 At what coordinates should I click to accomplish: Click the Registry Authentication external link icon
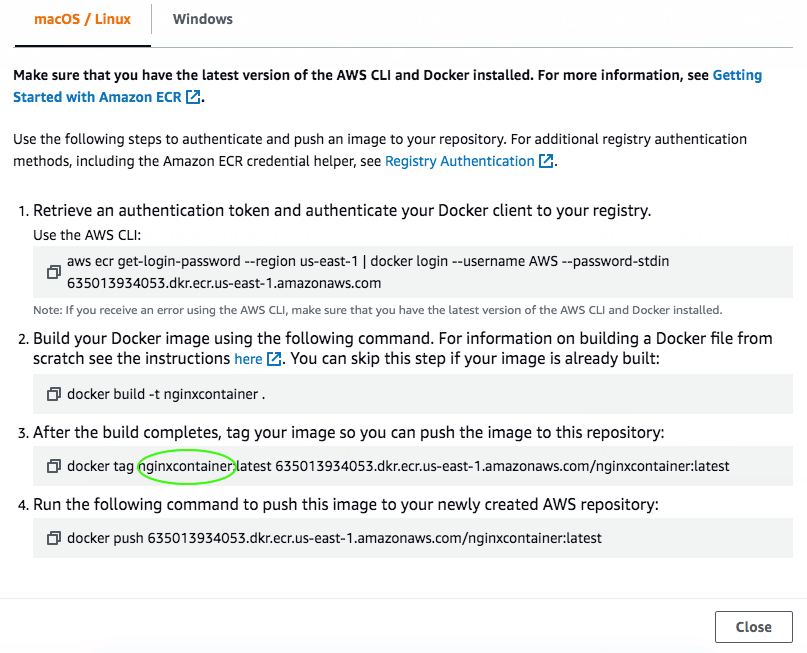545,161
